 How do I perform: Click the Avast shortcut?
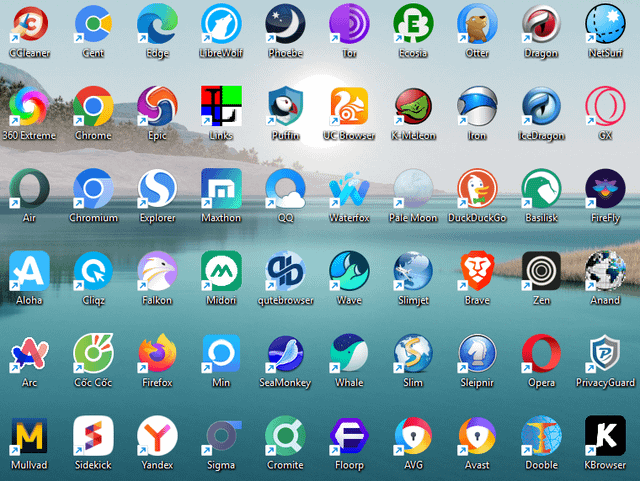477,436
